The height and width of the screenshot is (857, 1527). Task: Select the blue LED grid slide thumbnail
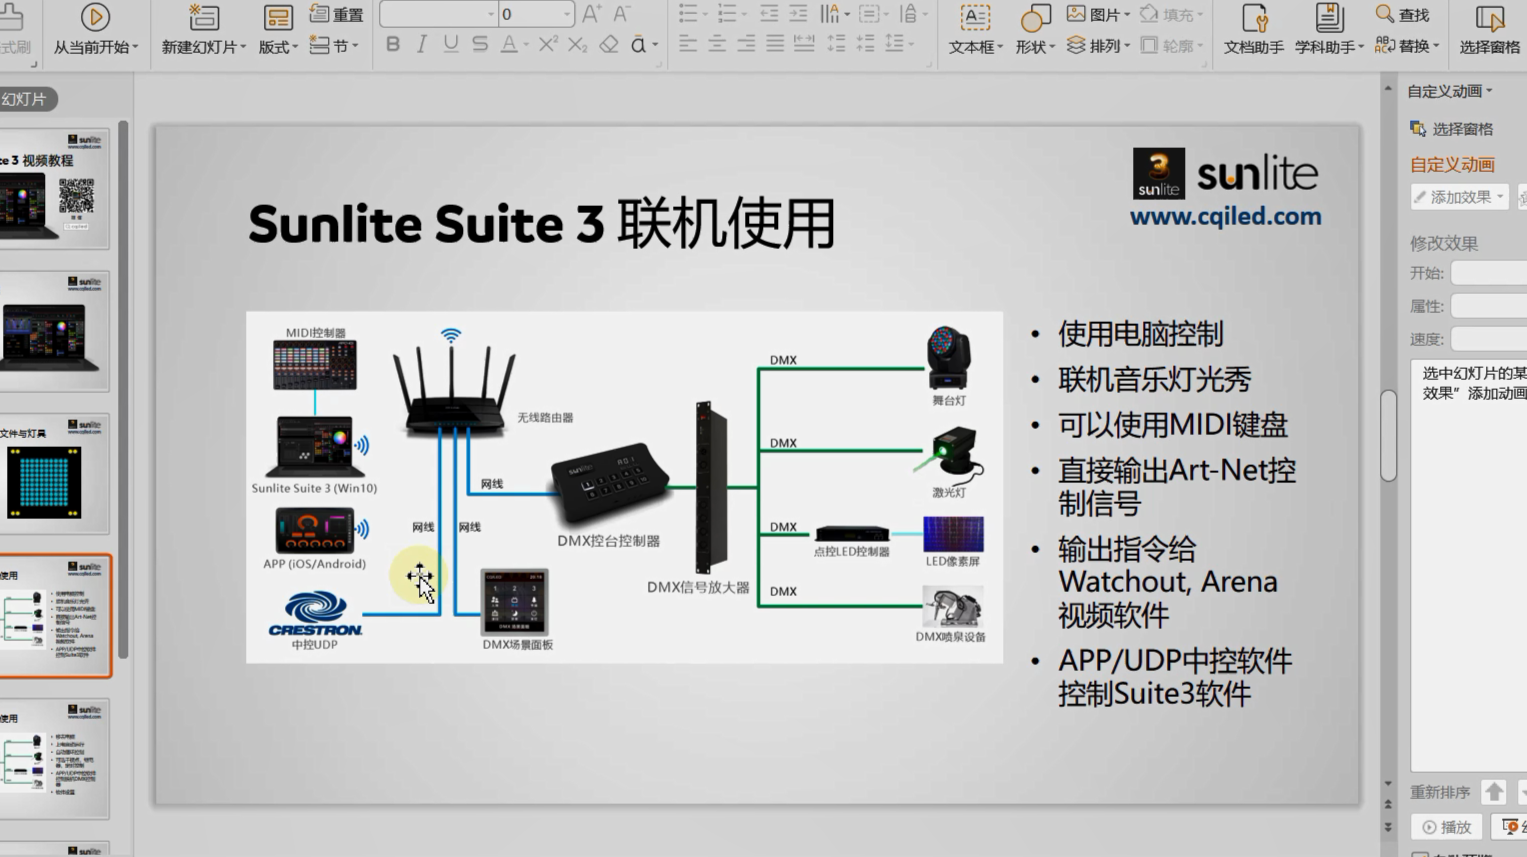[x=54, y=474]
